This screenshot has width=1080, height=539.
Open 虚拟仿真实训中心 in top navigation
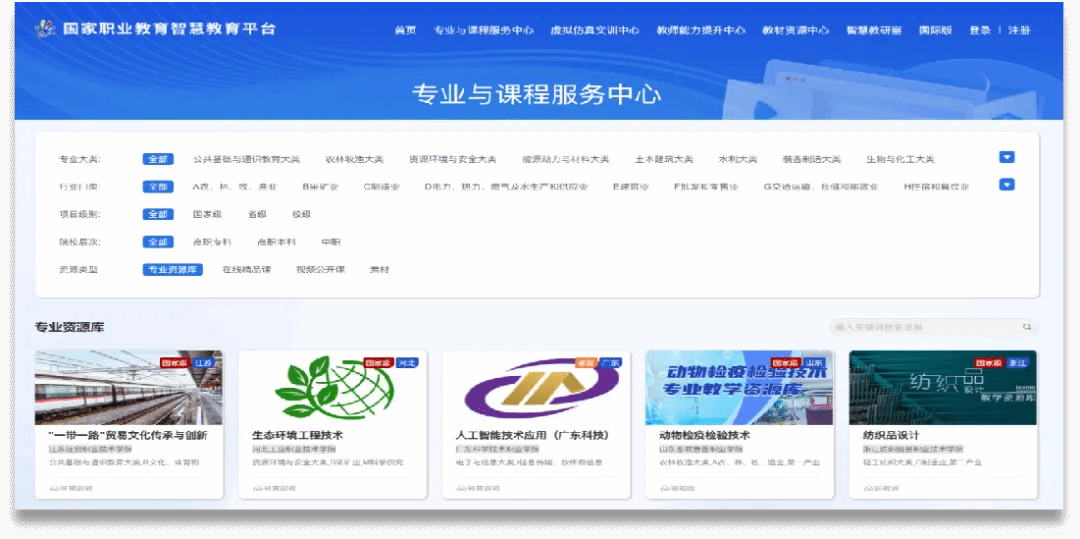(x=594, y=30)
